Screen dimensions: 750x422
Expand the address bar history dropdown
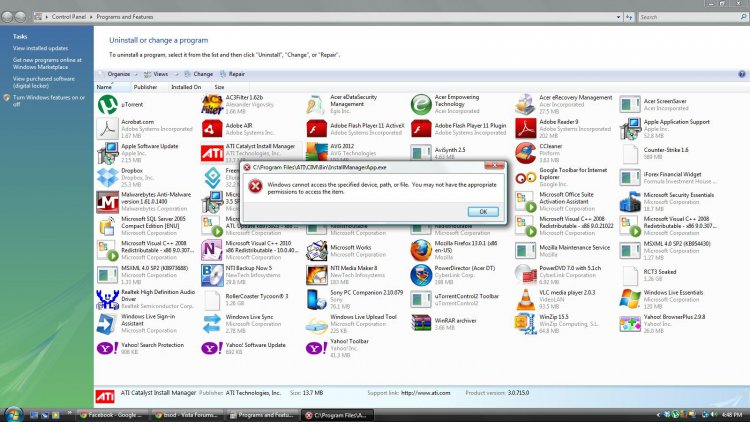click(x=618, y=17)
